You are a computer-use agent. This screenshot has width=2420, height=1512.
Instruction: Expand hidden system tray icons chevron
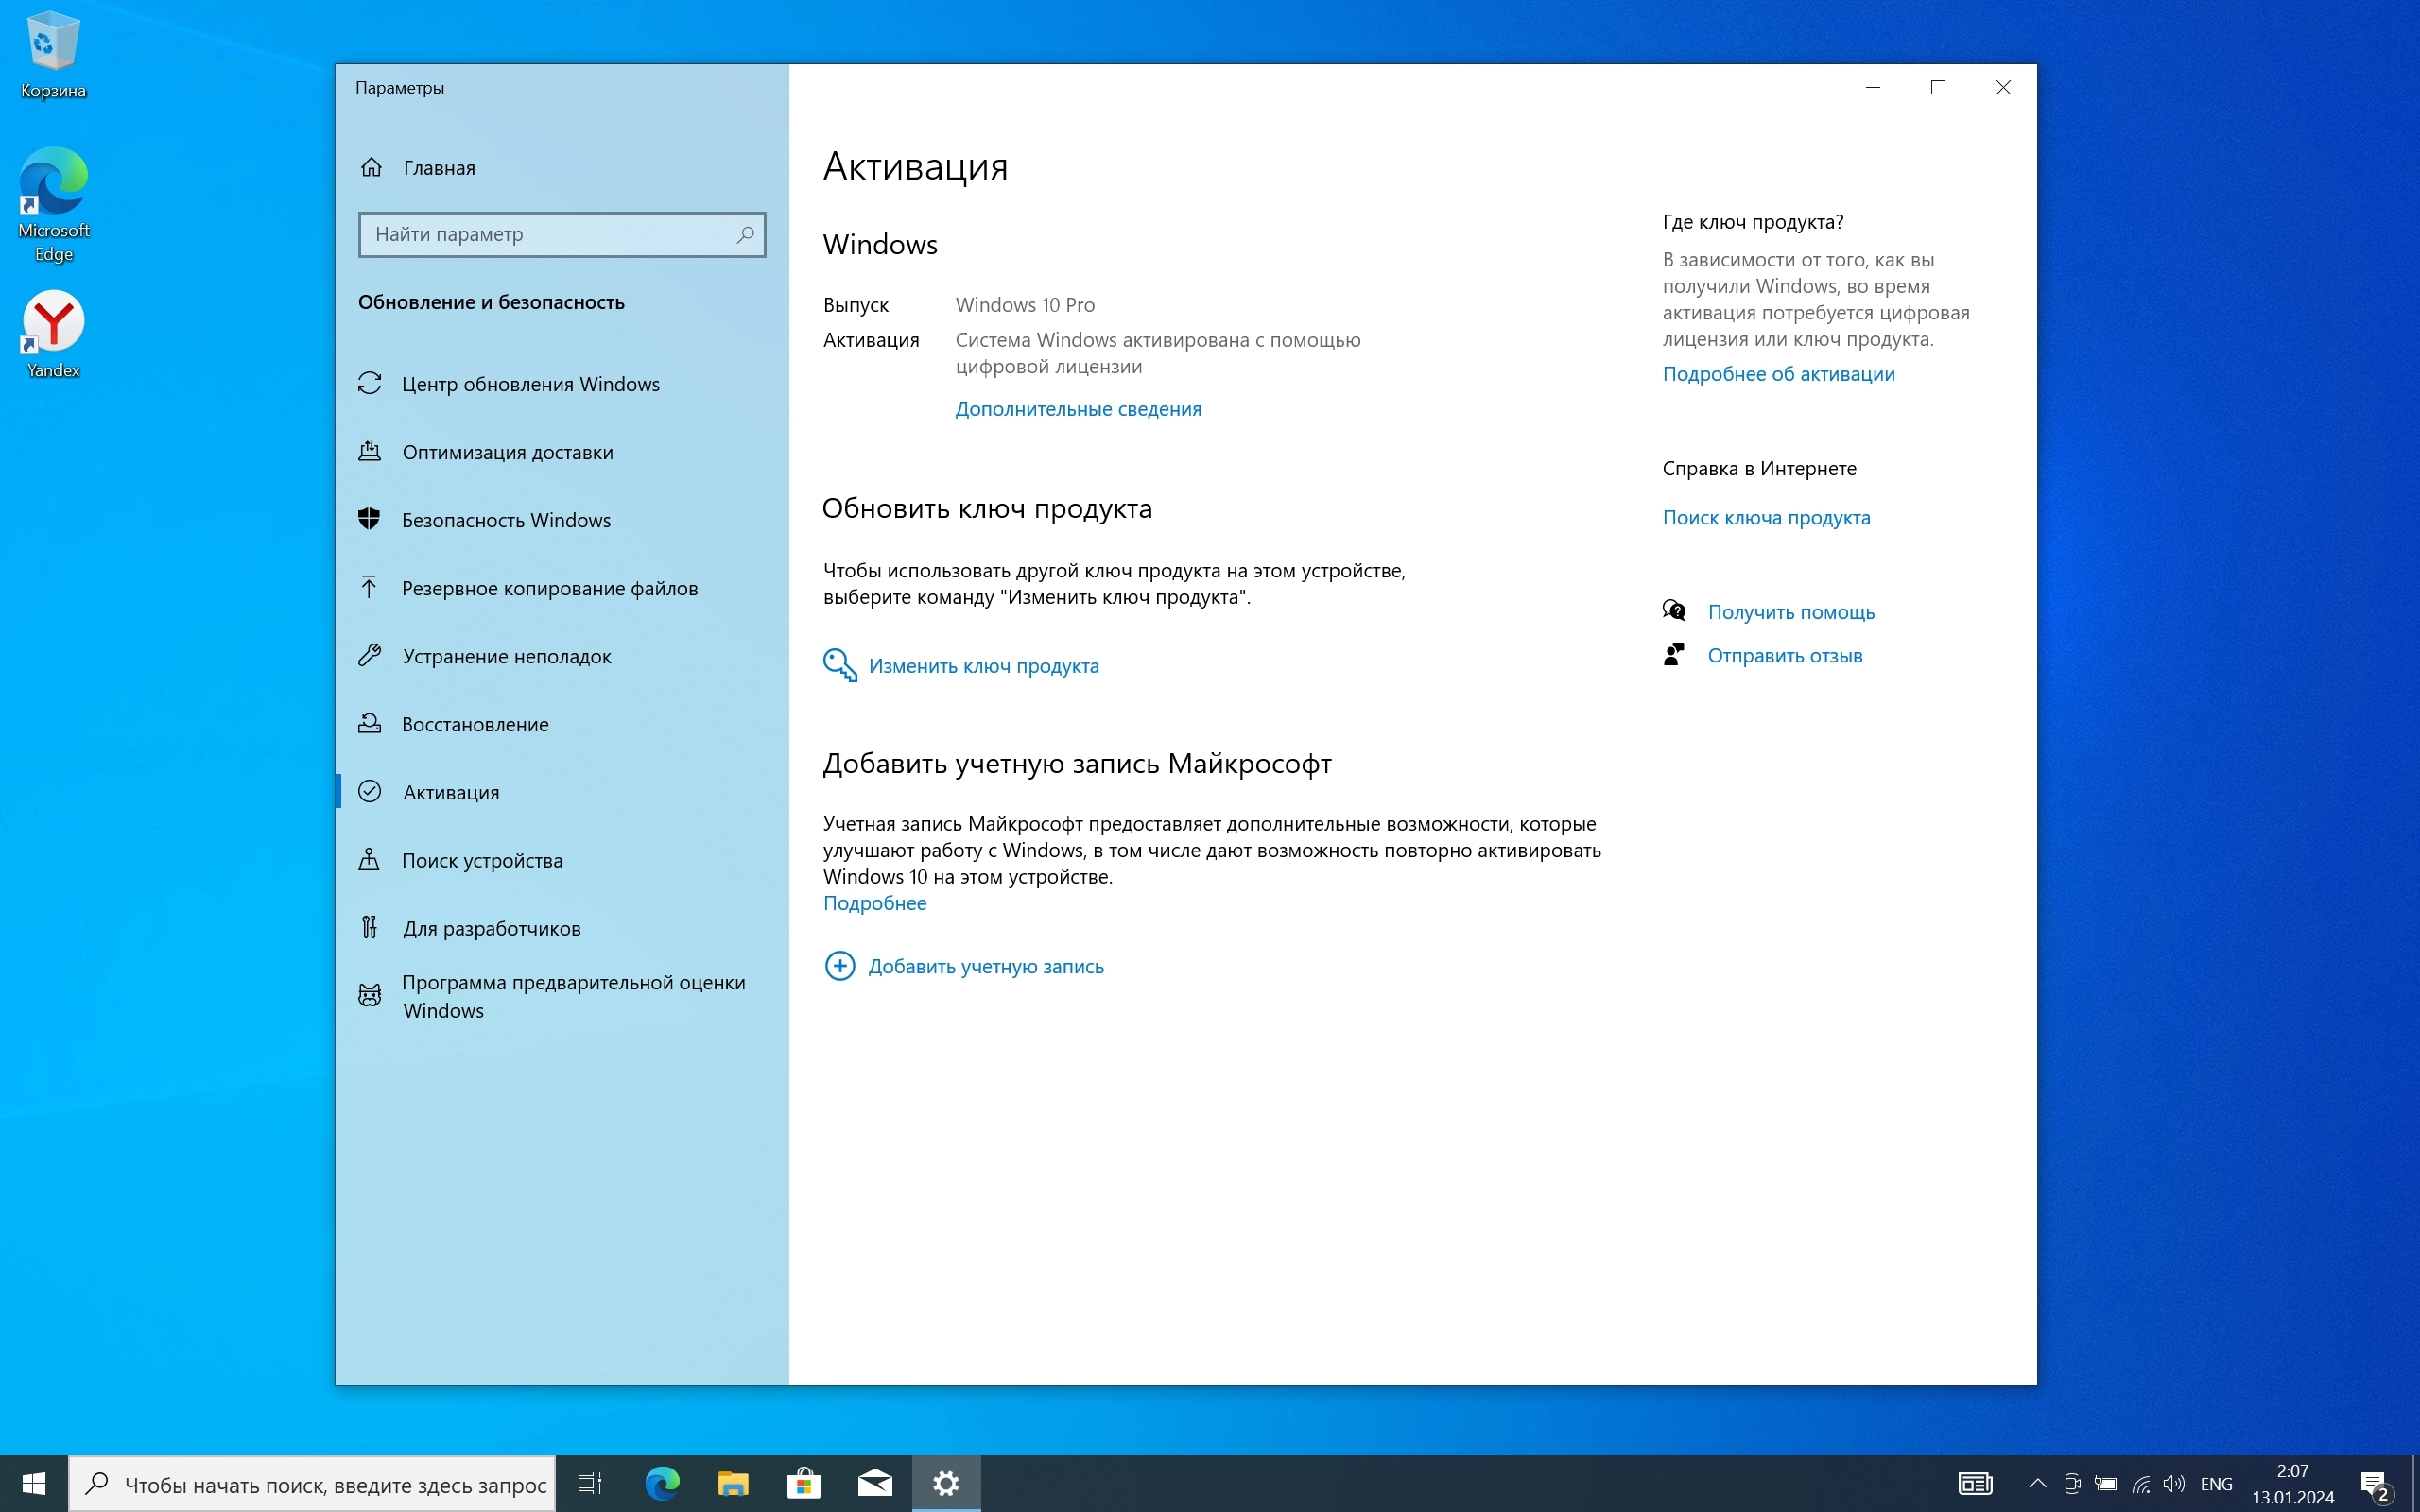(2037, 1484)
